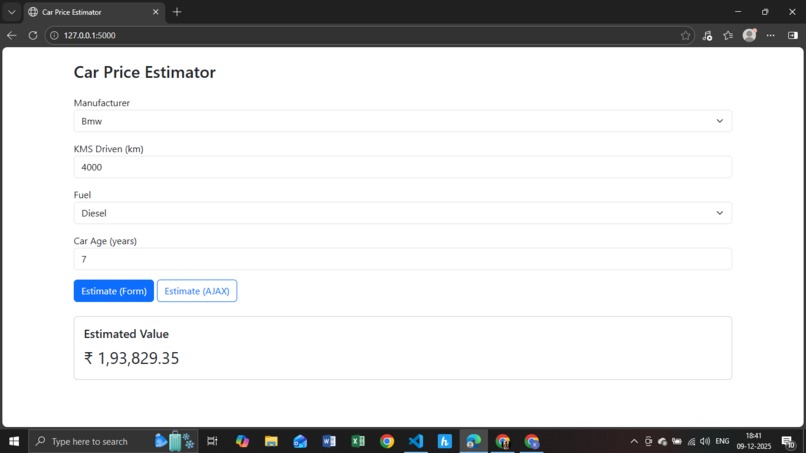Select the Car Age years input
This screenshot has height=453, width=806.
[x=402, y=259]
